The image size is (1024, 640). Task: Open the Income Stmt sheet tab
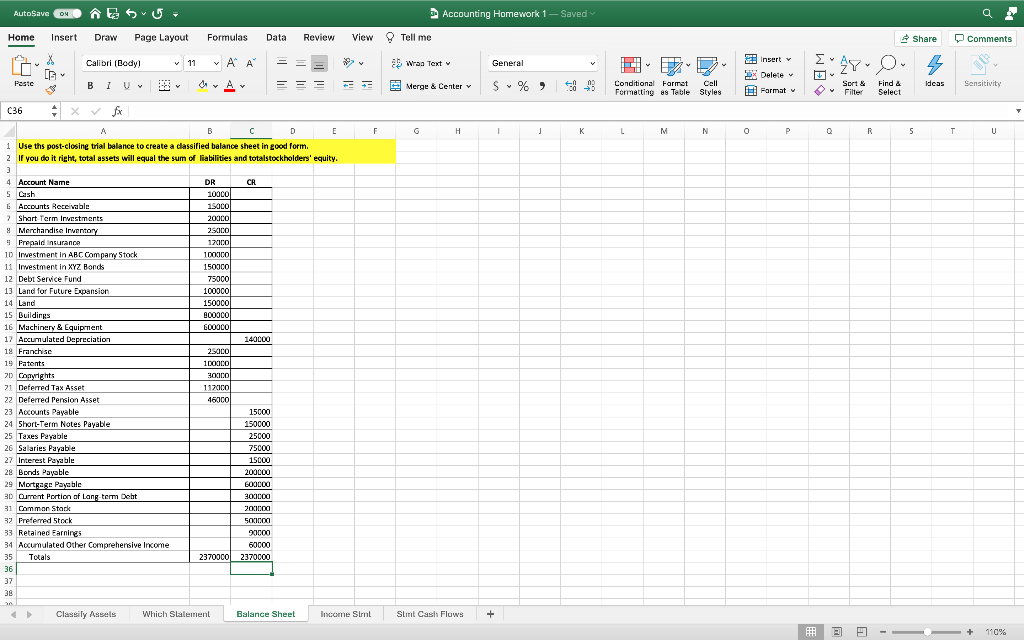pos(346,614)
